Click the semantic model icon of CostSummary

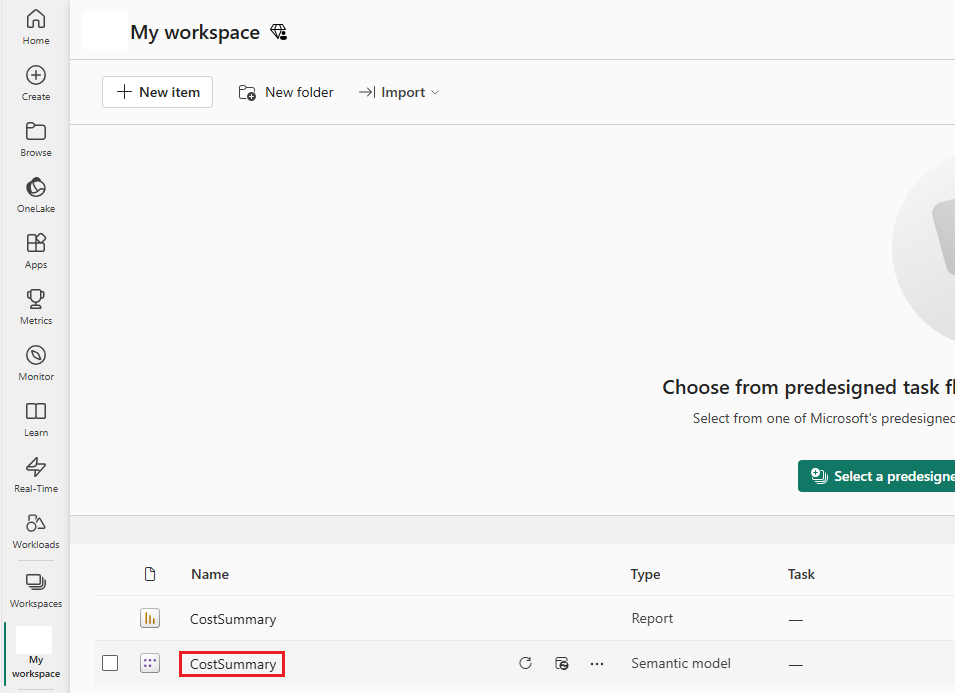150,663
